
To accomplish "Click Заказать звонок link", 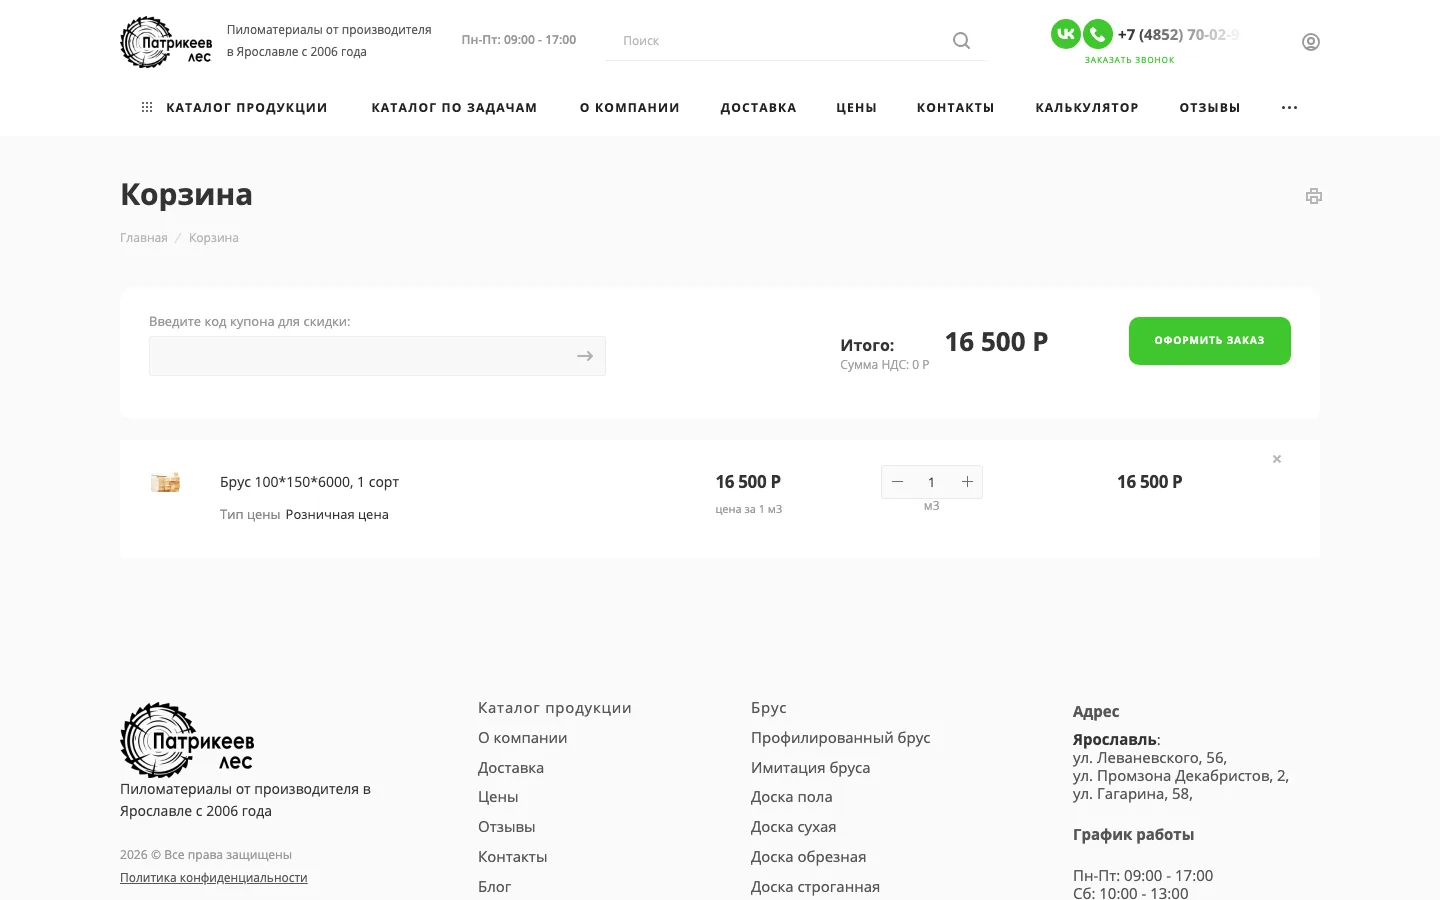I will point(1130,60).
